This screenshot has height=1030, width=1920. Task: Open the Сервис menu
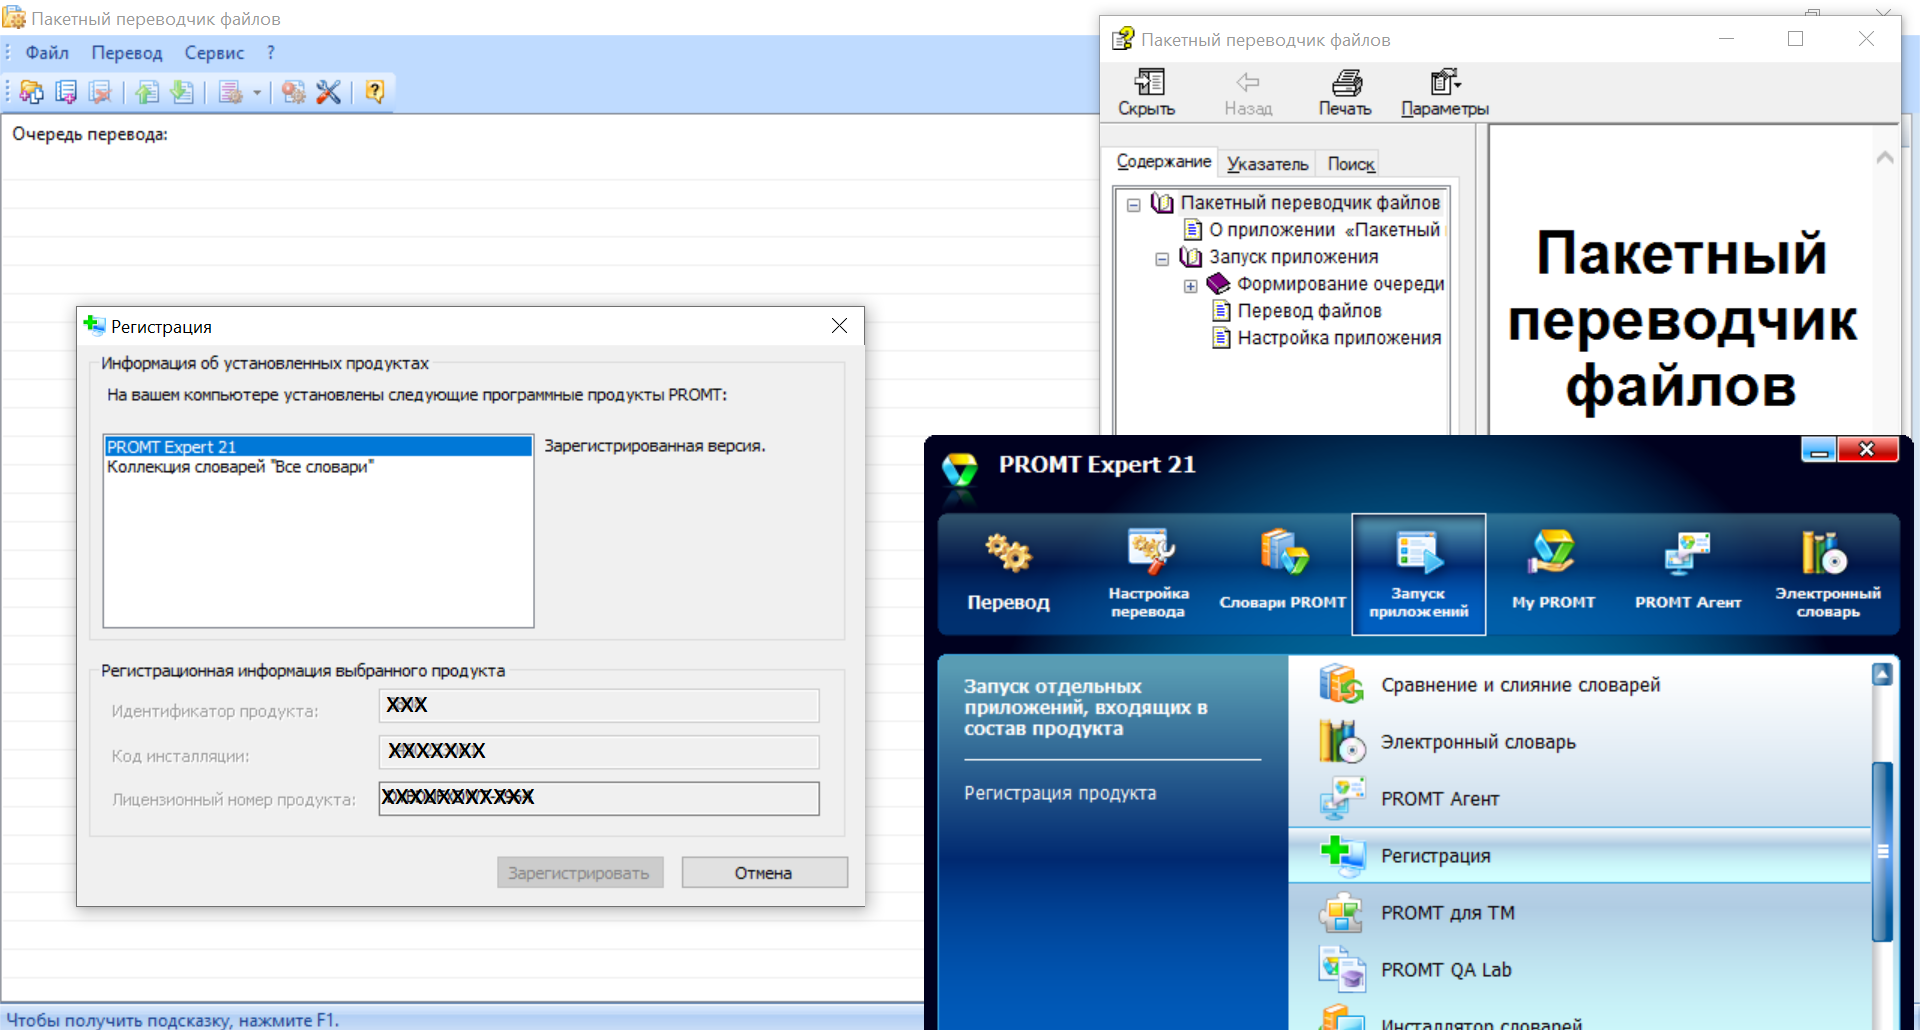(x=214, y=53)
